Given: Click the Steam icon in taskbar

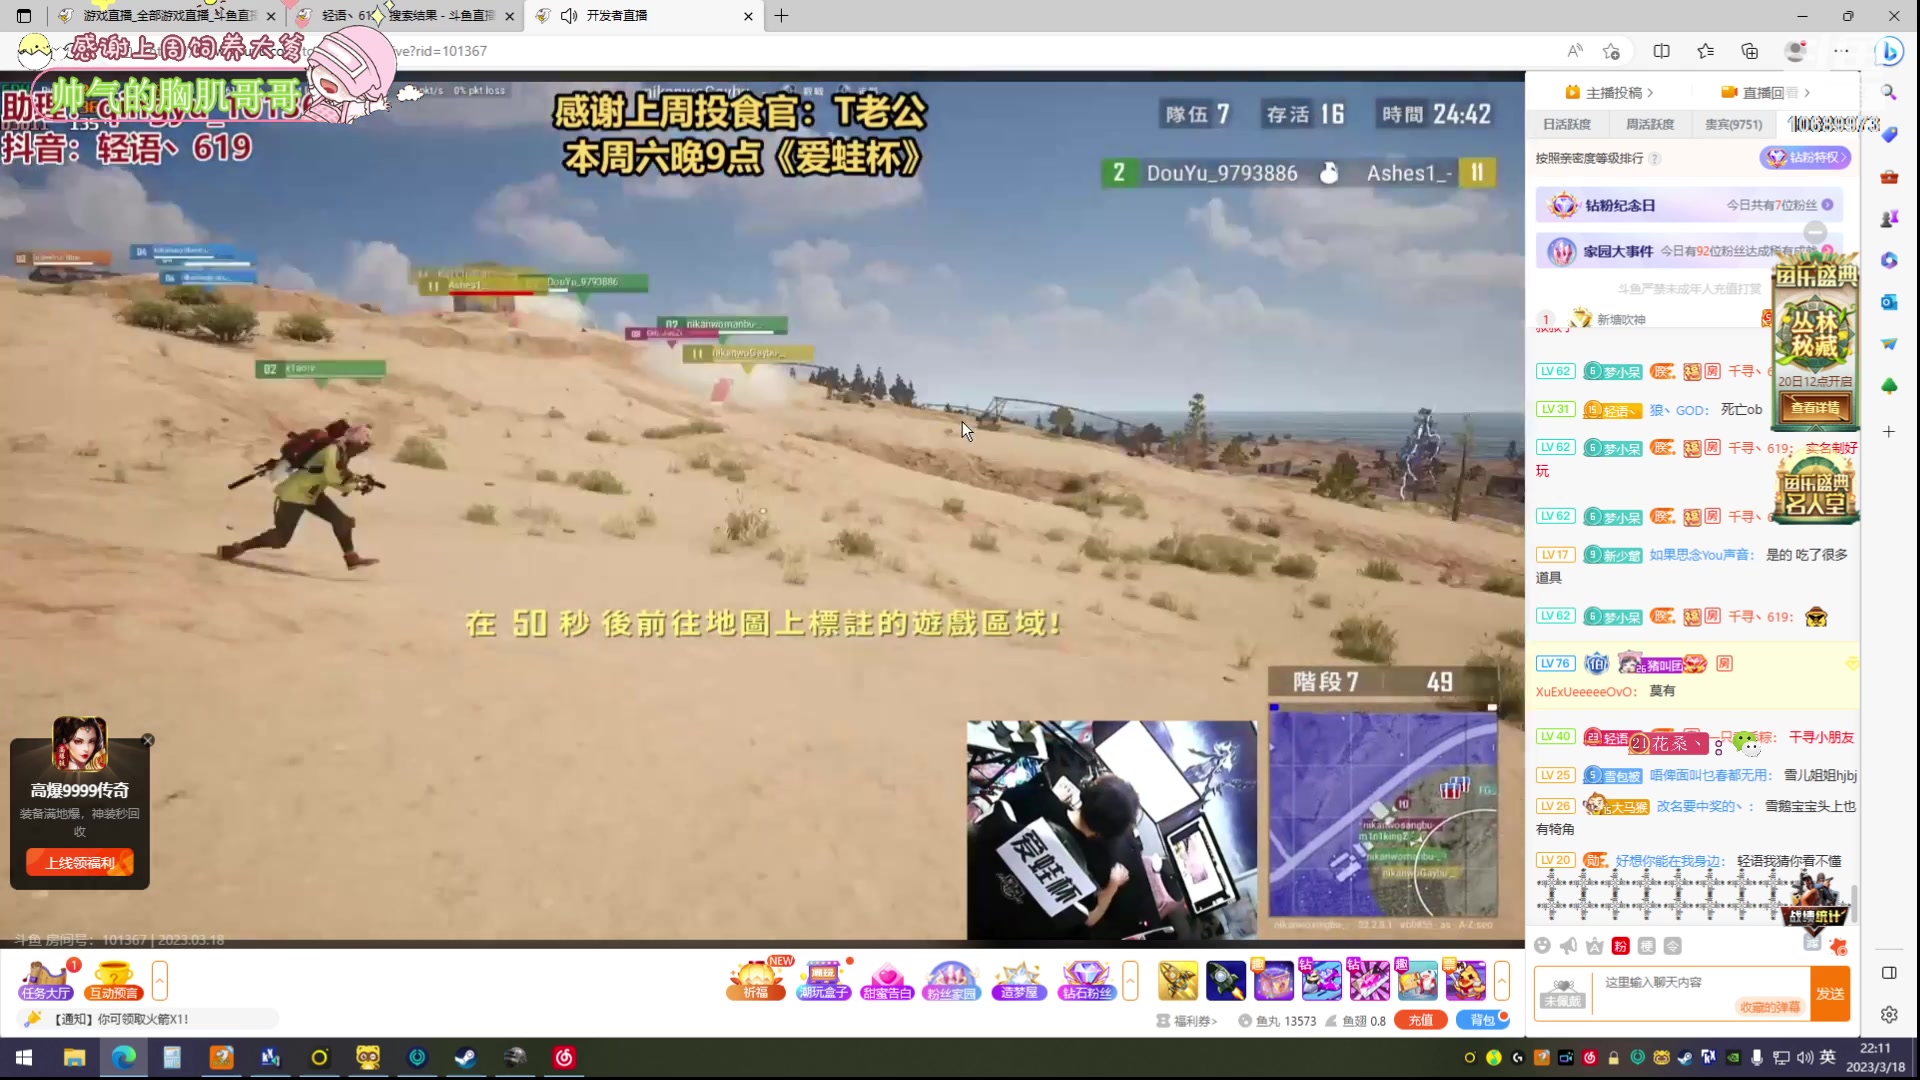Looking at the screenshot, I should (x=466, y=1057).
